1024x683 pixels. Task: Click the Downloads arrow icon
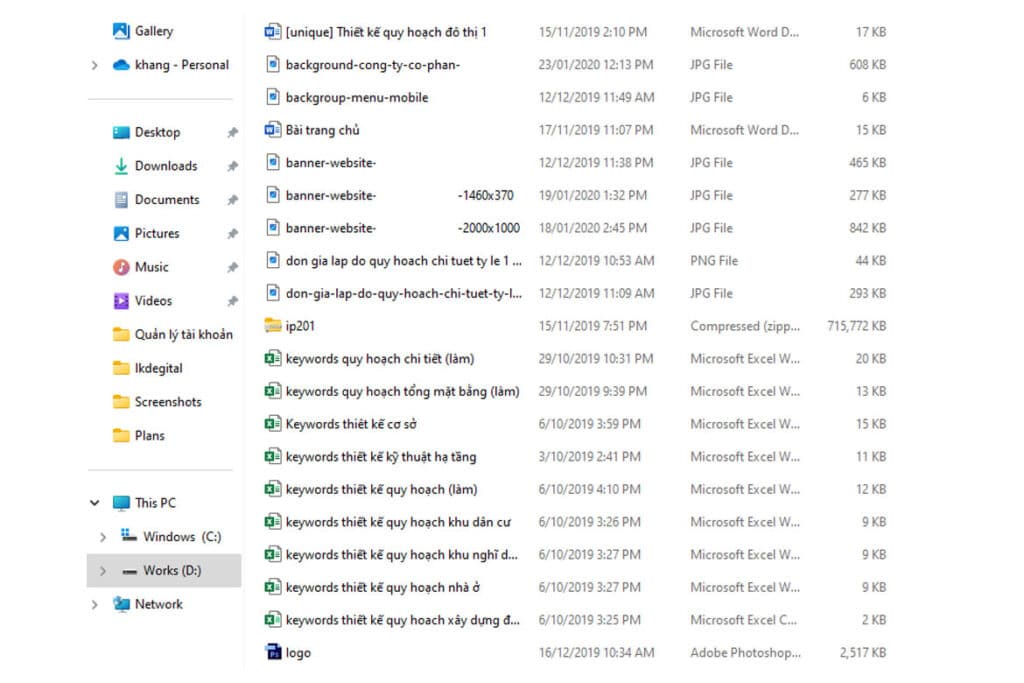click(x=121, y=166)
